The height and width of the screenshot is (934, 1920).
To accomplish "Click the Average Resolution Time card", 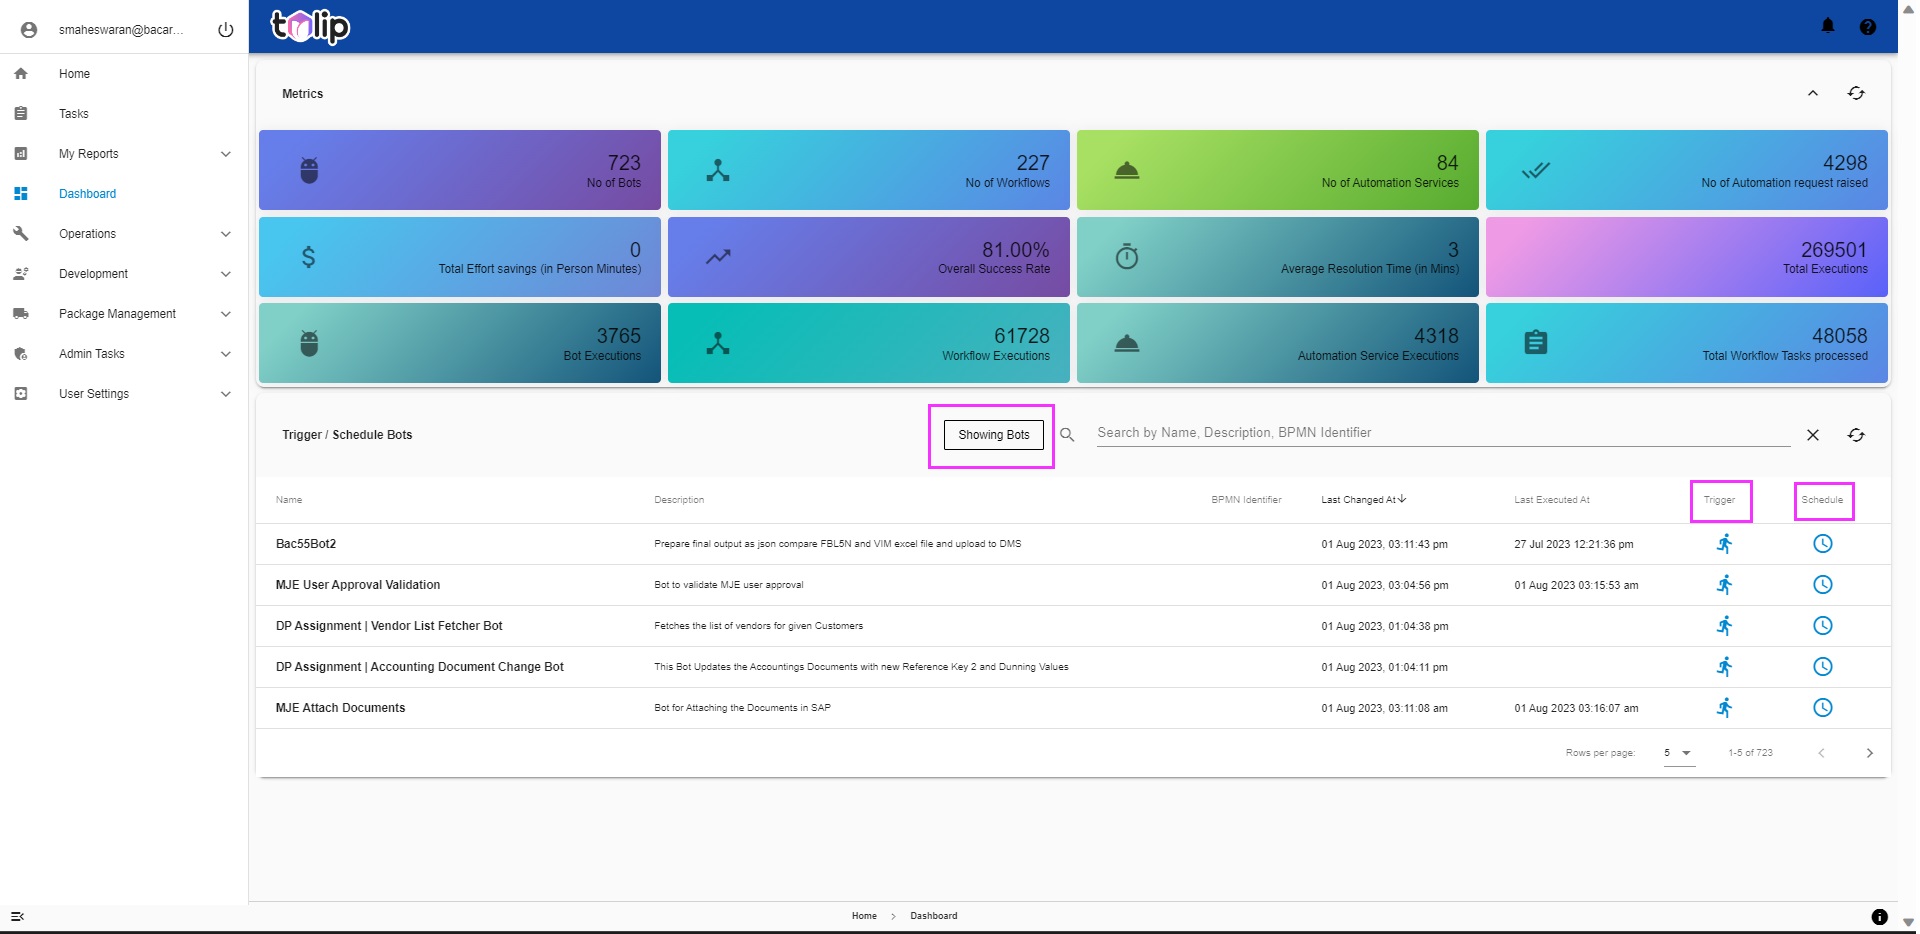I will point(1278,257).
